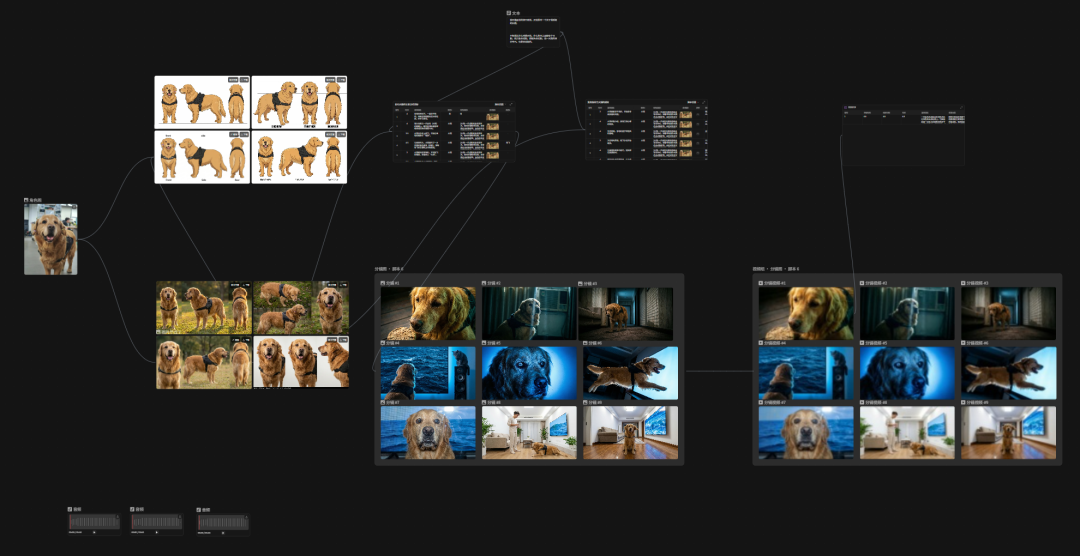Viewport: 1080px width, 556px height.
Task: Select the man with dog living room video clip
Action: (x=907, y=433)
